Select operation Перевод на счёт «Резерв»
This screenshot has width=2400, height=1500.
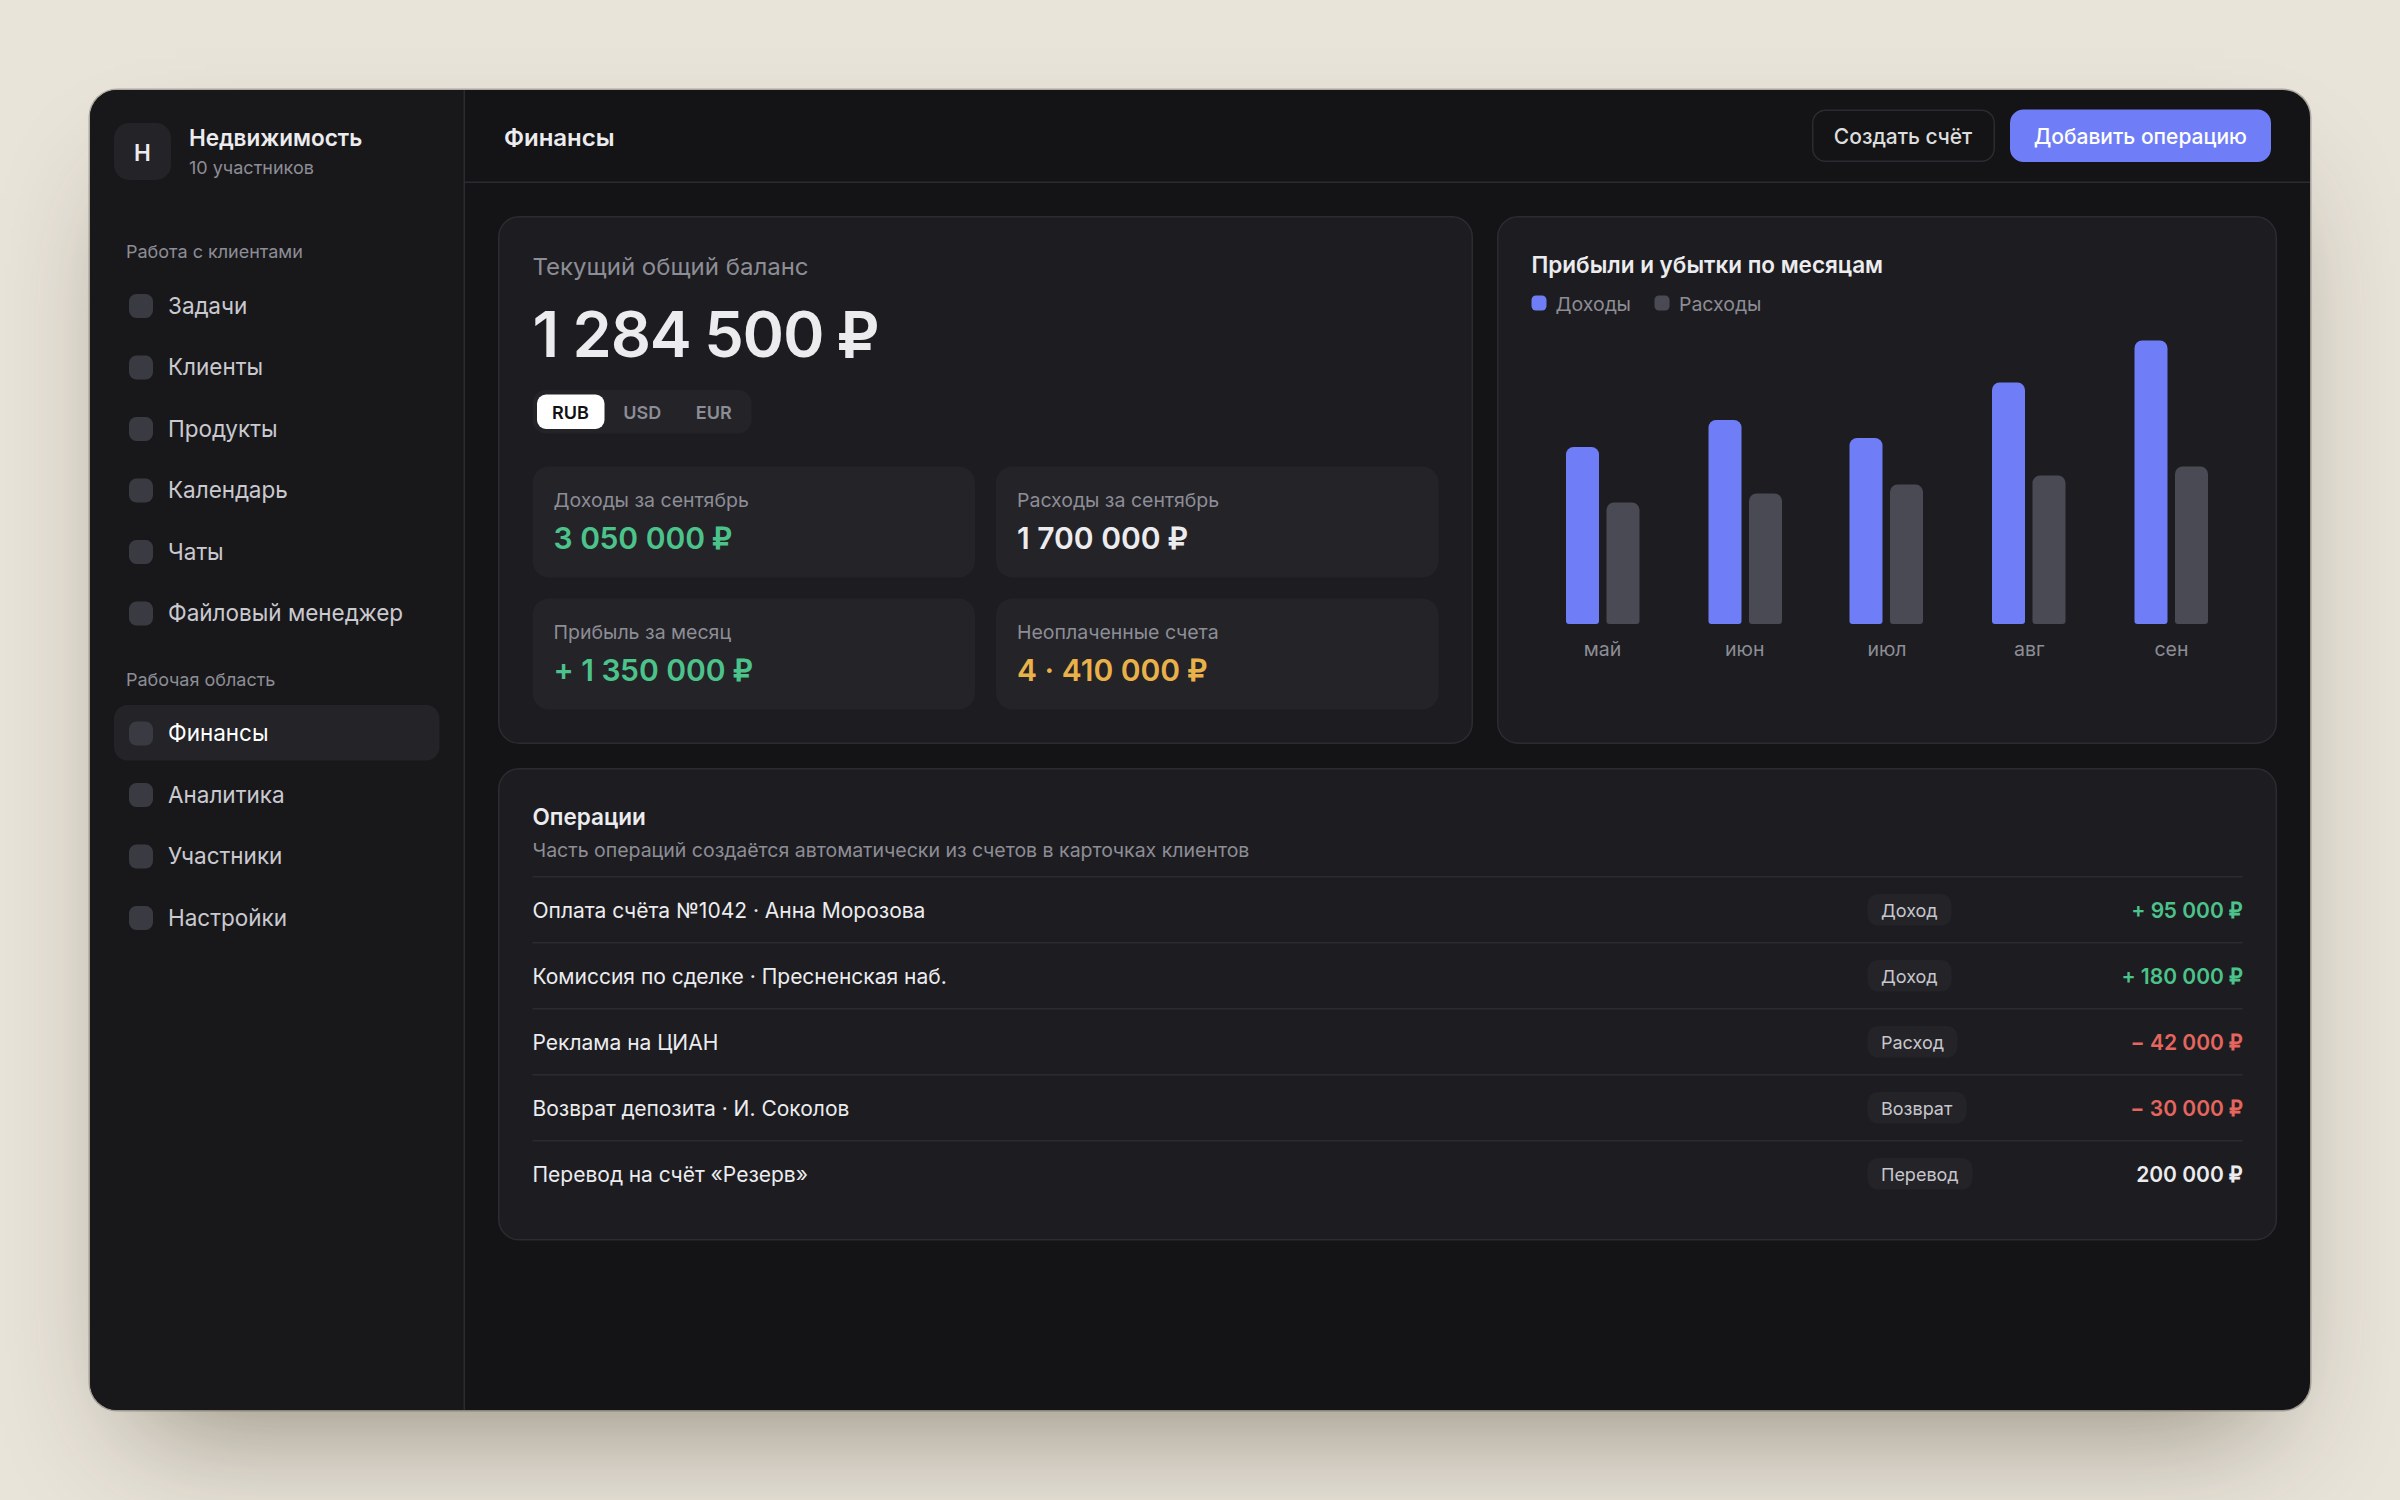pos(1387,1174)
